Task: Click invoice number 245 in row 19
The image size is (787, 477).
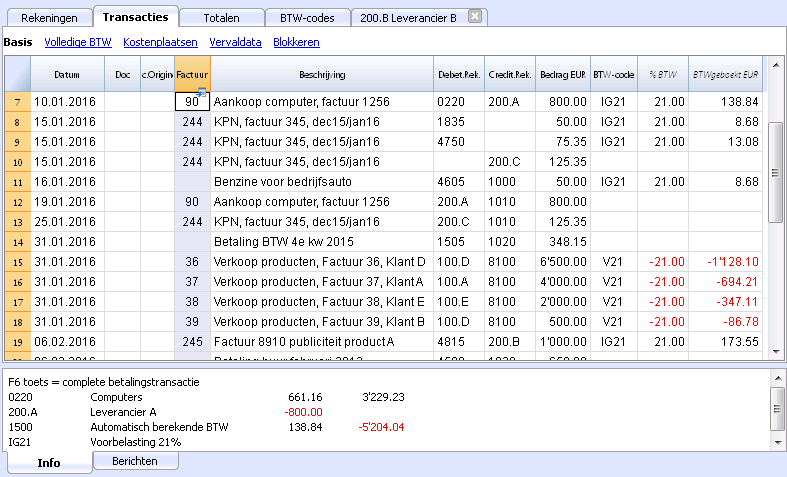Action: (192, 342)
